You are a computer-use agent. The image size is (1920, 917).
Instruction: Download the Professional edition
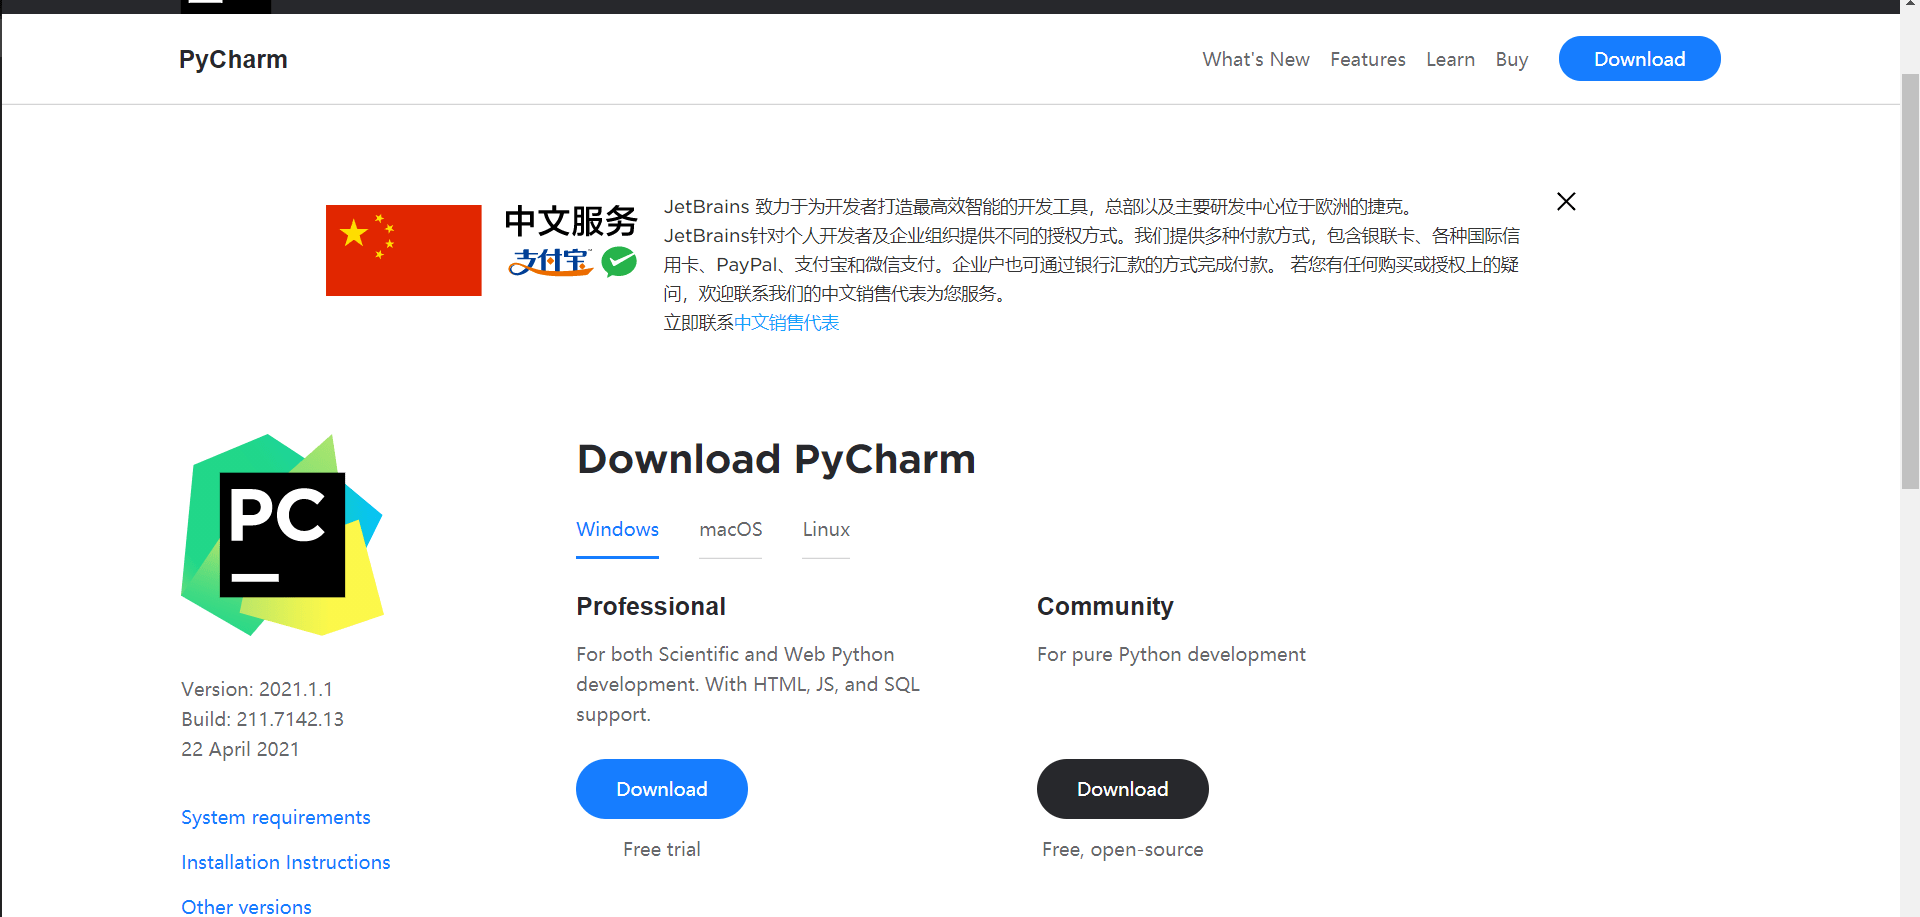(x=661, y=789)
